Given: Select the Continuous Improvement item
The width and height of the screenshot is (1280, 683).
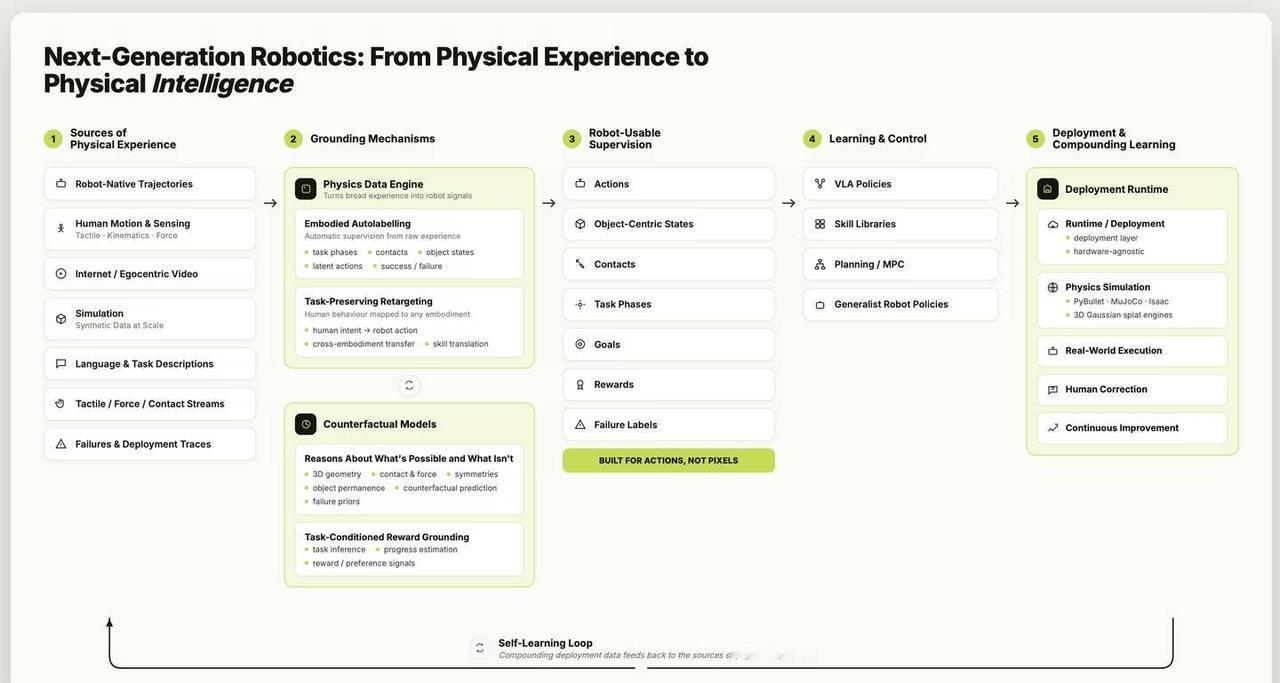Looking at the screenshot, I should [1132, 428].
